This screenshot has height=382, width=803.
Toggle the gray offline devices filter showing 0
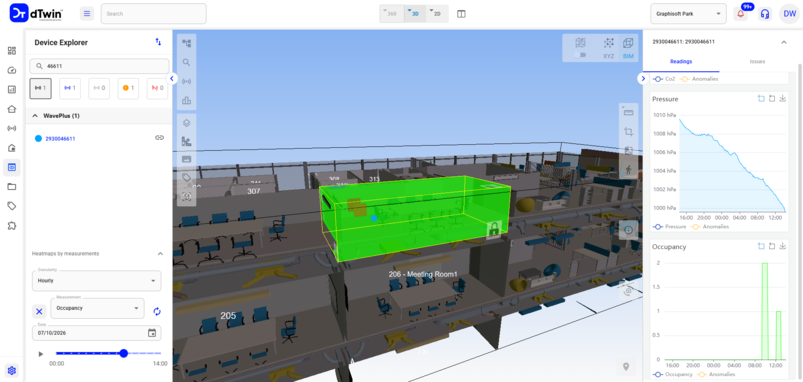point(99,88)
